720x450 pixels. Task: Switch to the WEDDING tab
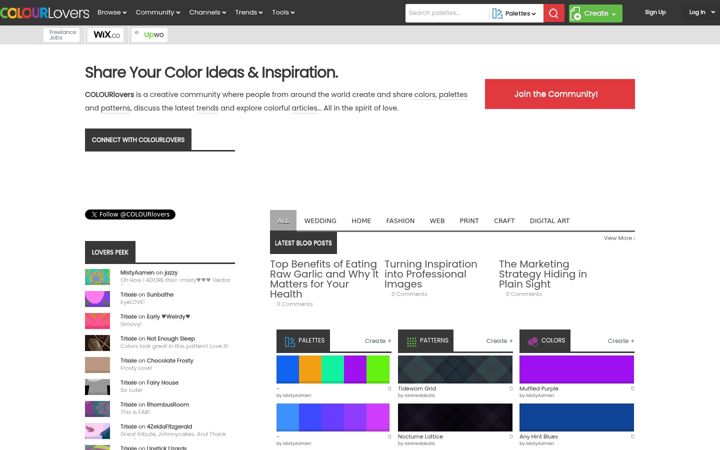tap(320, 221)
